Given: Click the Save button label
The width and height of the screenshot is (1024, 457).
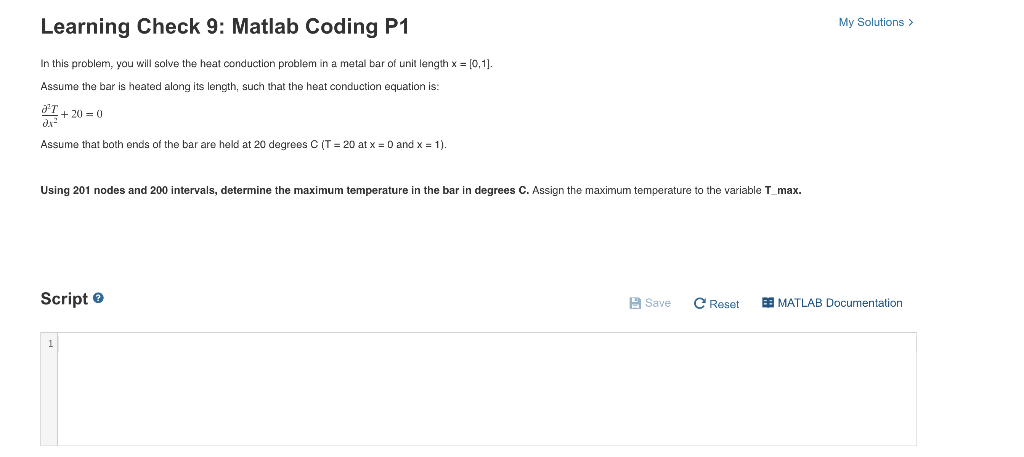Looking at the screenshot, I should click(658, 303).
